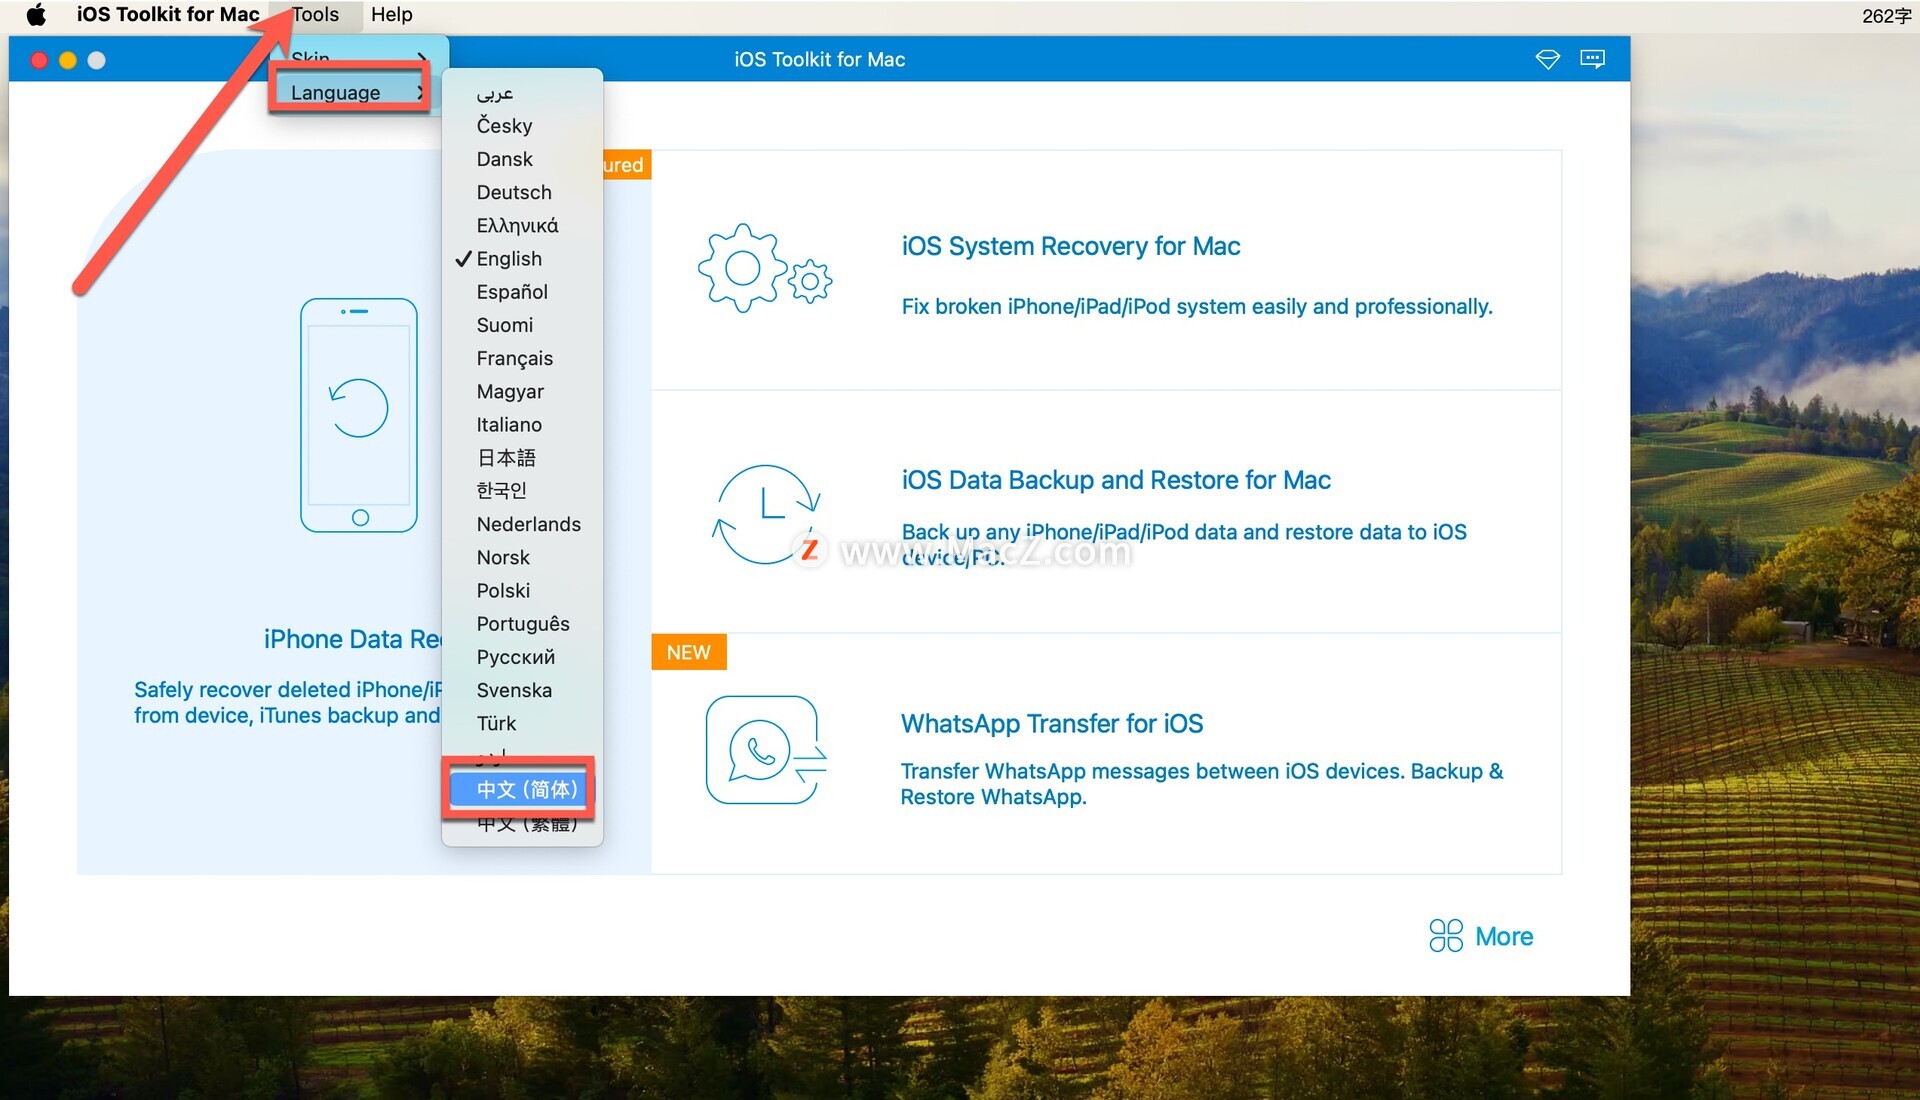Open the iOS Toolkit for Mac app menu
Screen dimensions: 1920x1100
[x=168, y=14]
